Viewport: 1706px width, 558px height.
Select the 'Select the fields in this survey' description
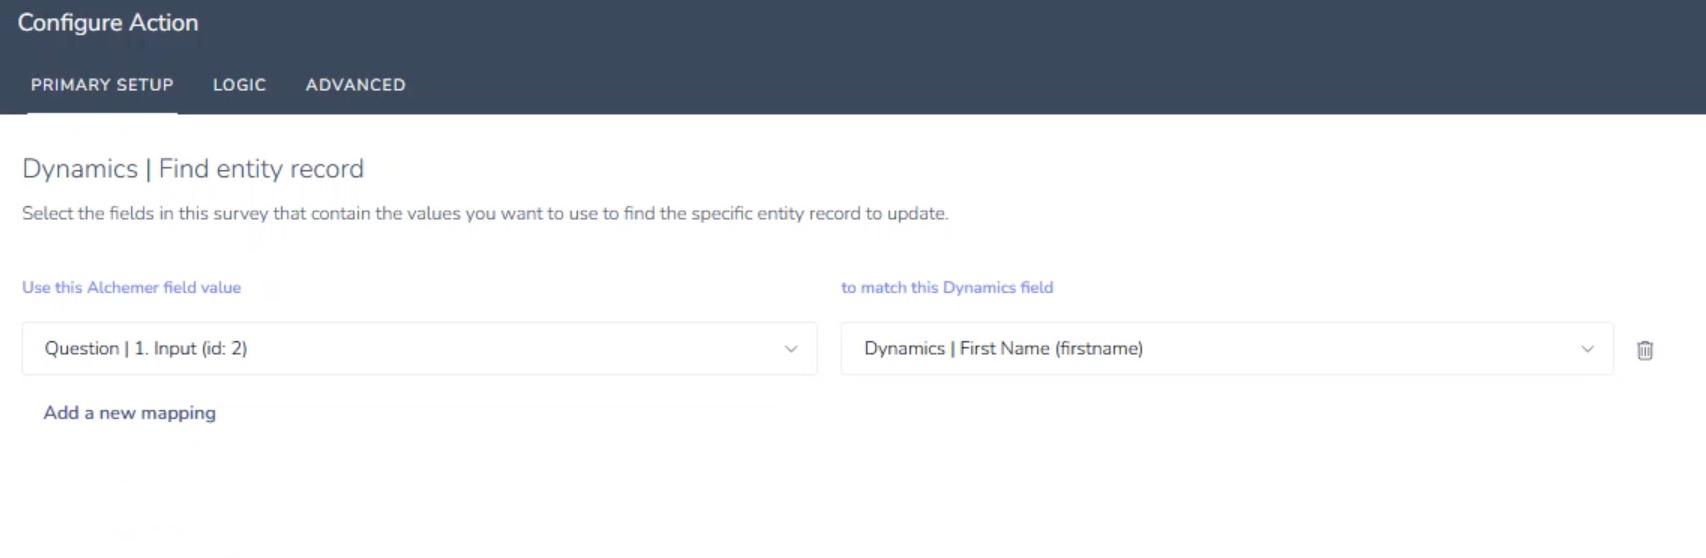tap(485, 214)
